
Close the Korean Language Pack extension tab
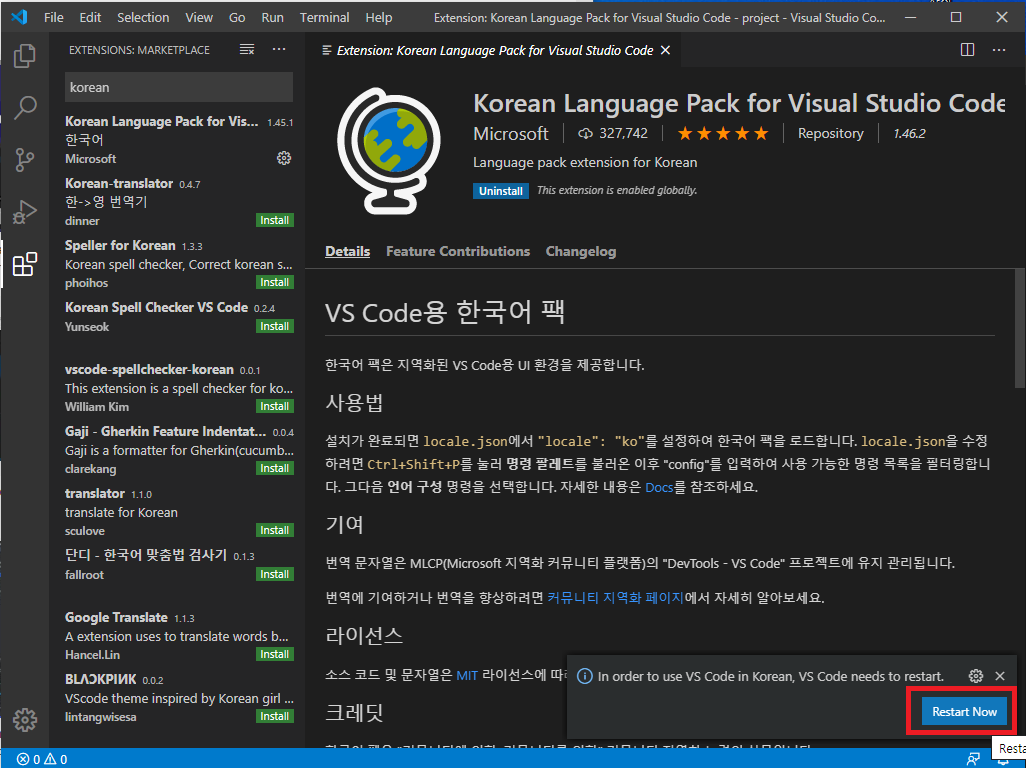(x=665, y=50)
